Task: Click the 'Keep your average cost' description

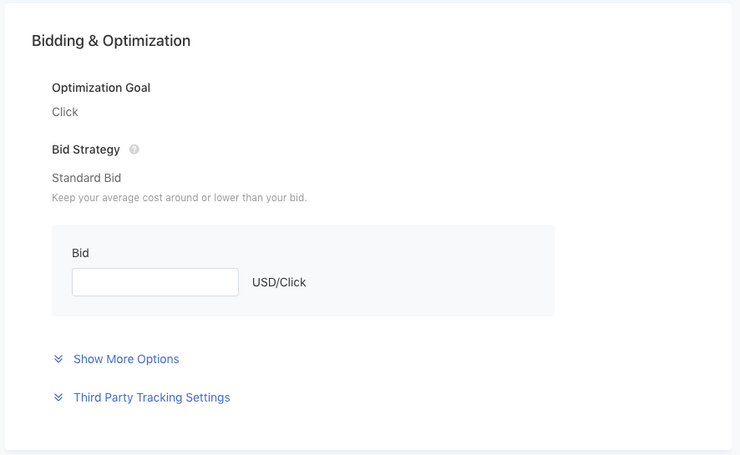Action: [x=179, y=198]
